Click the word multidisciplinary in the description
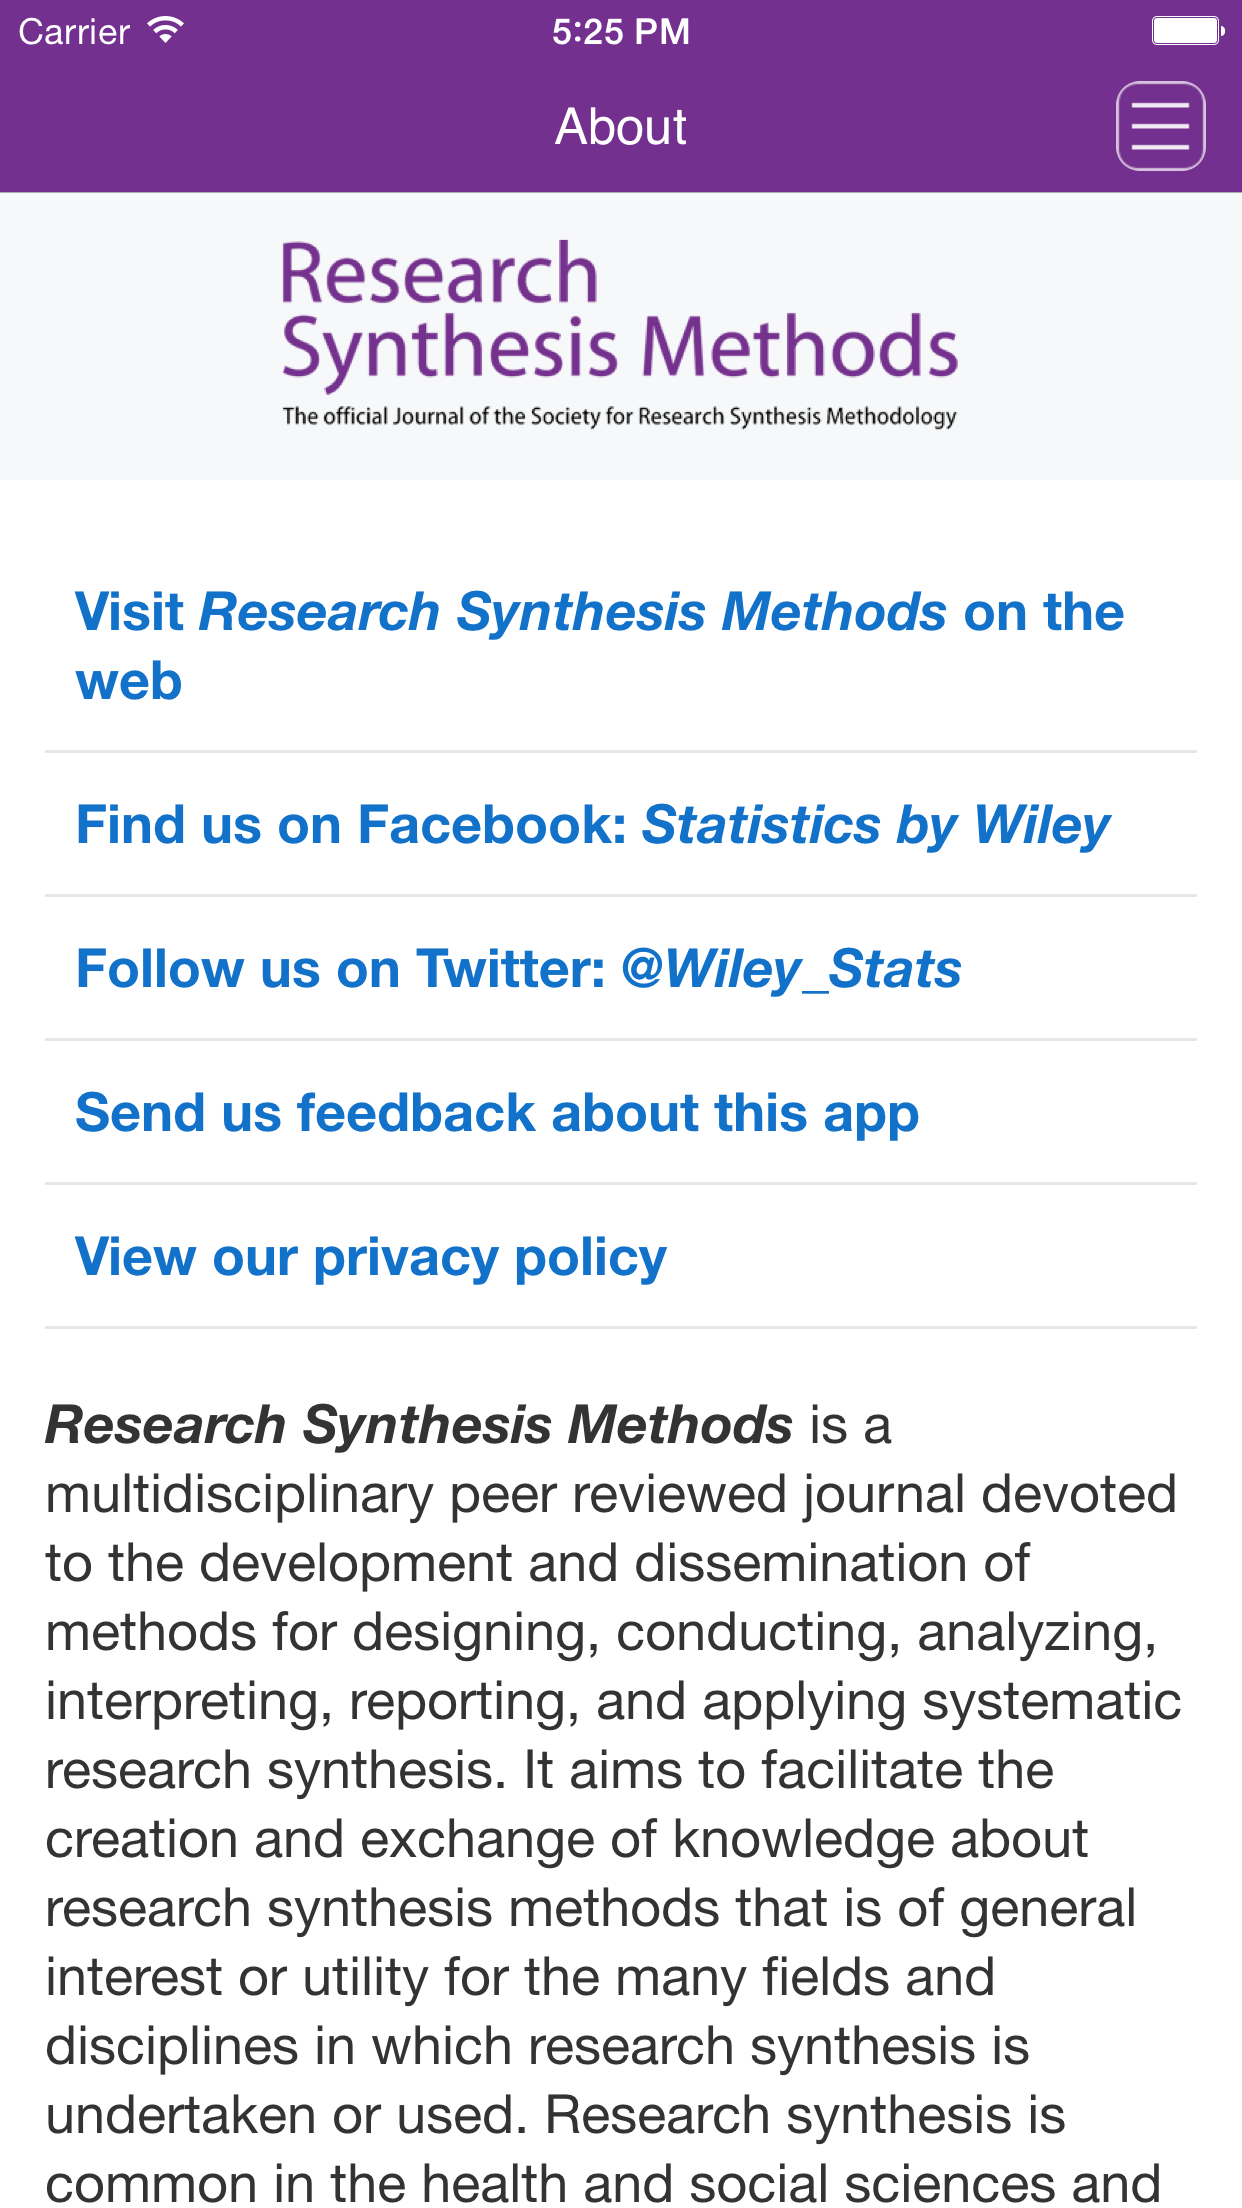 click(239, 1494)
